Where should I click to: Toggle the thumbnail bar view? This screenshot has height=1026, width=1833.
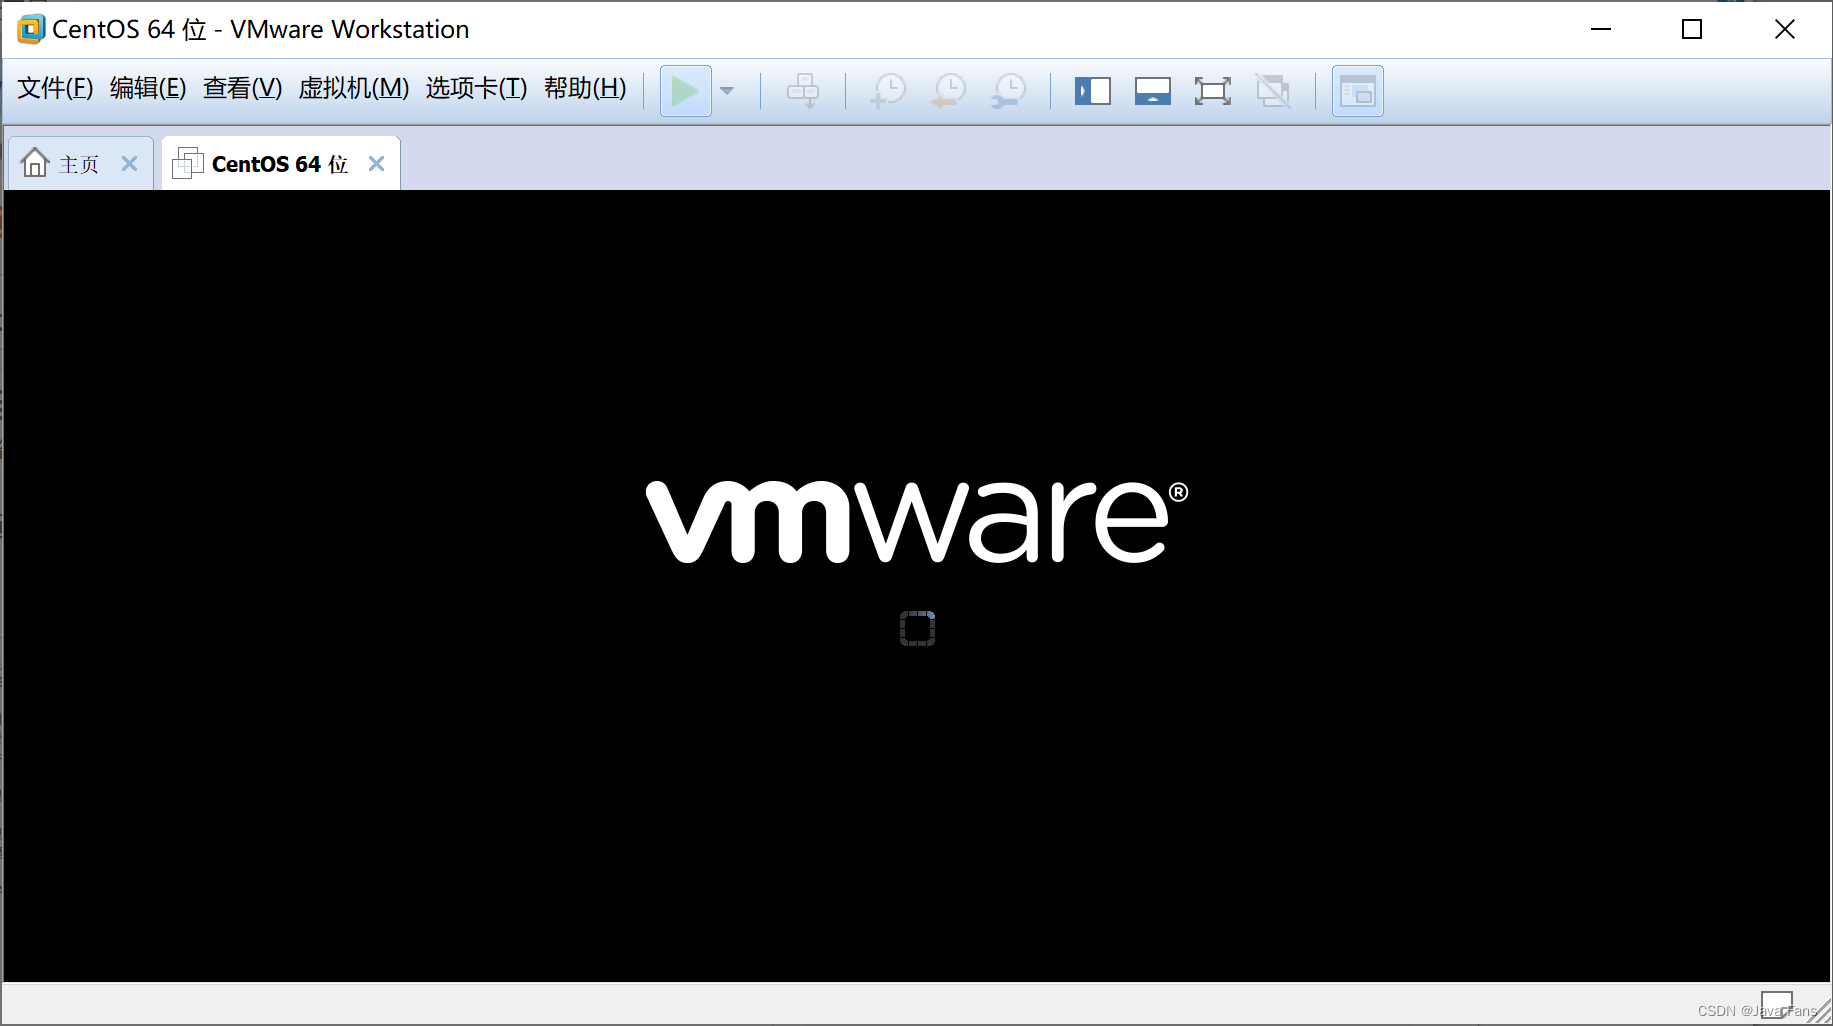[1153, 91]
